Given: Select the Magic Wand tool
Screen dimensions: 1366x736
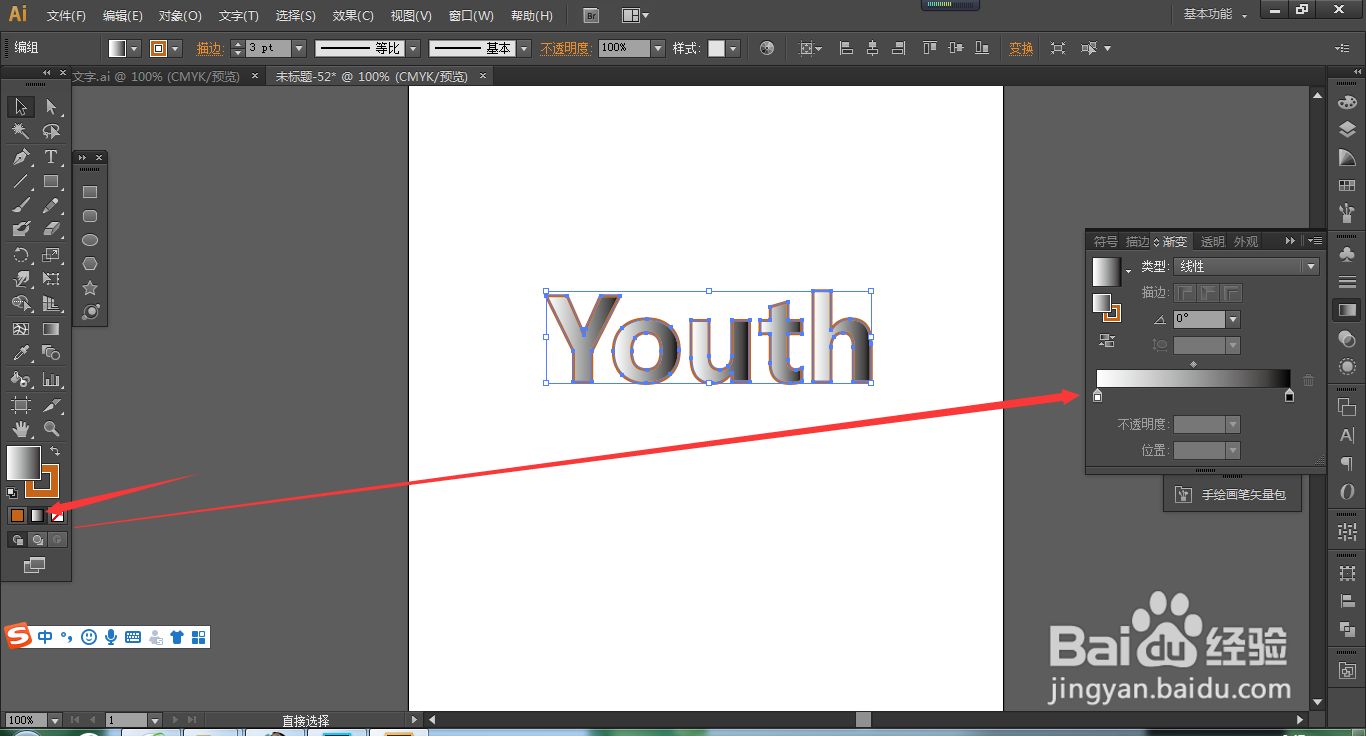Looking at the screenshot, I should [x=21, y=131].
